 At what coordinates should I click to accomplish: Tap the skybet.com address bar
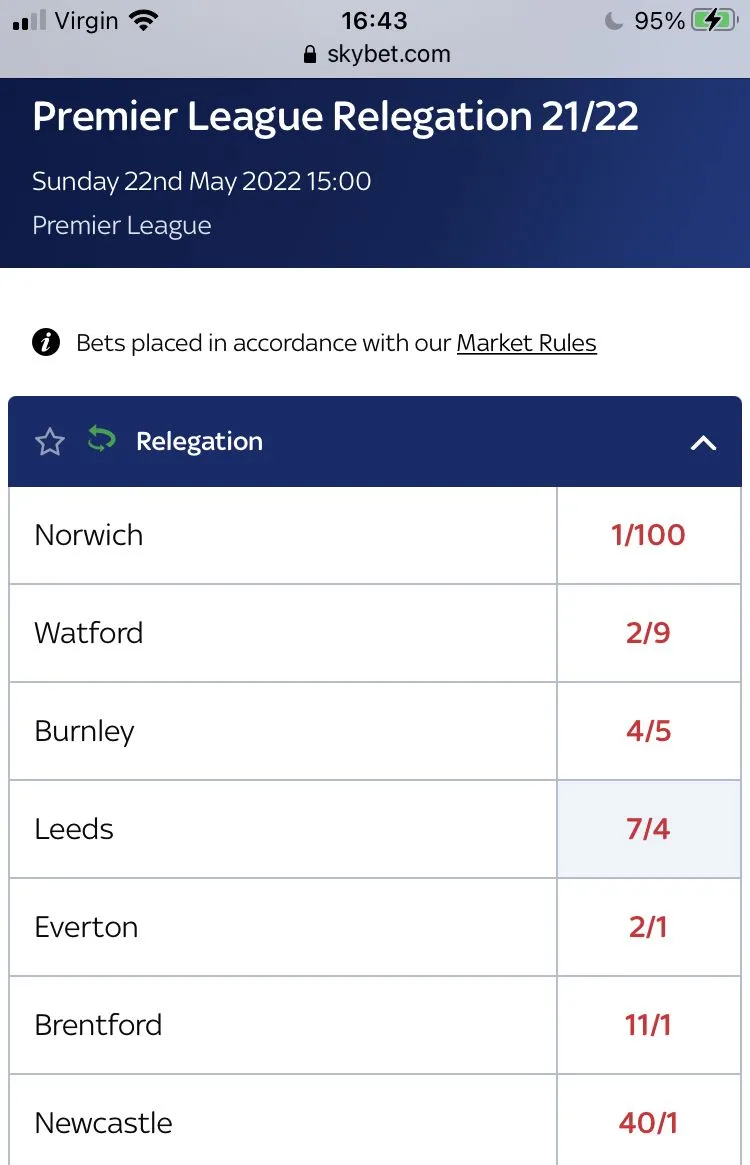pos(388,55)
